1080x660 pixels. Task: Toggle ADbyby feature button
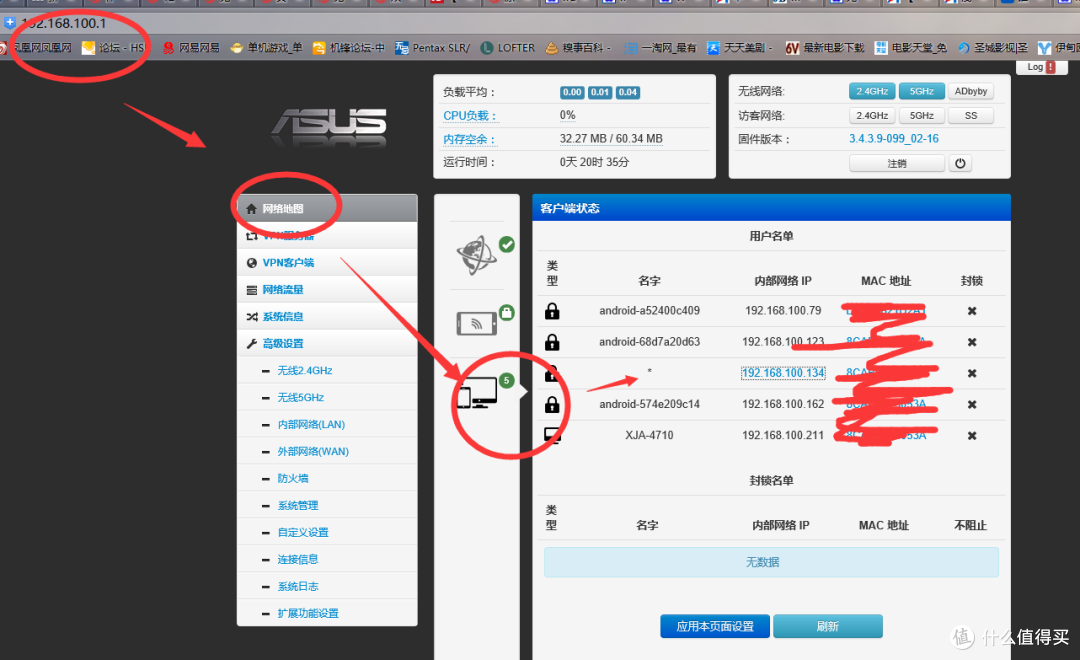tap(970, 91)
